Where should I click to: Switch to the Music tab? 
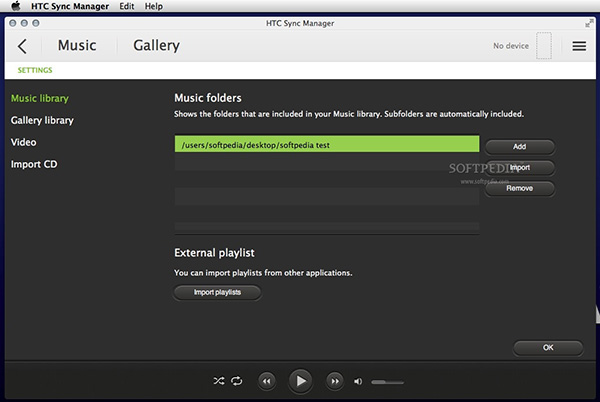(x=77, y=46)
